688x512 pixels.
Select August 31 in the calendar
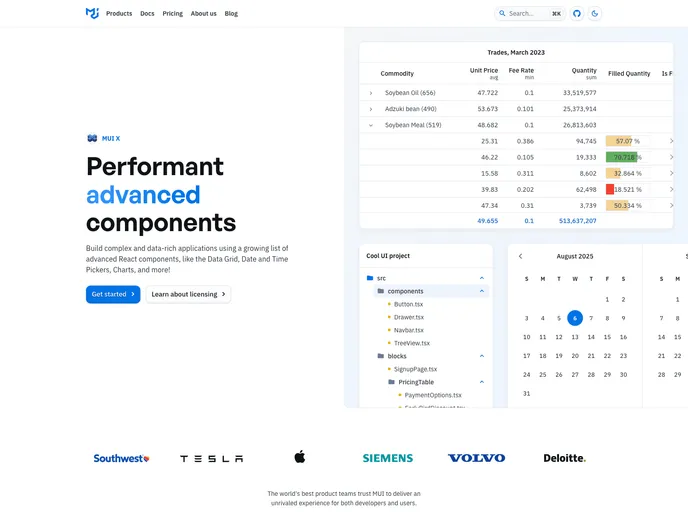tap(527, 394)
